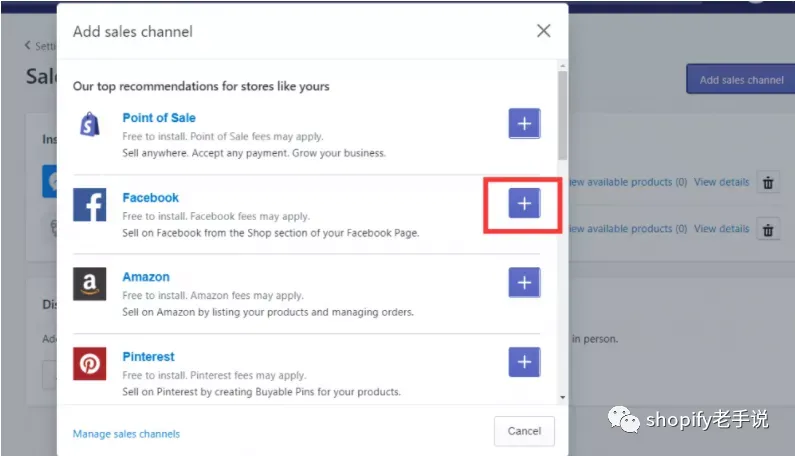Add the Facebook sales channel
795x456 pixels.
coord(524,203)
